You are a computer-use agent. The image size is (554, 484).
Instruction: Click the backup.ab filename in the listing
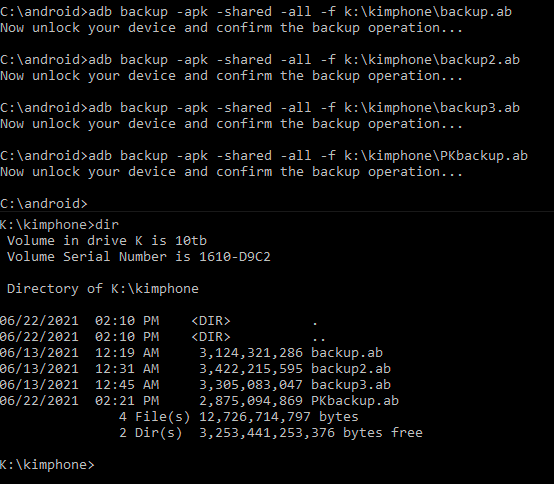tap(347, 353)
